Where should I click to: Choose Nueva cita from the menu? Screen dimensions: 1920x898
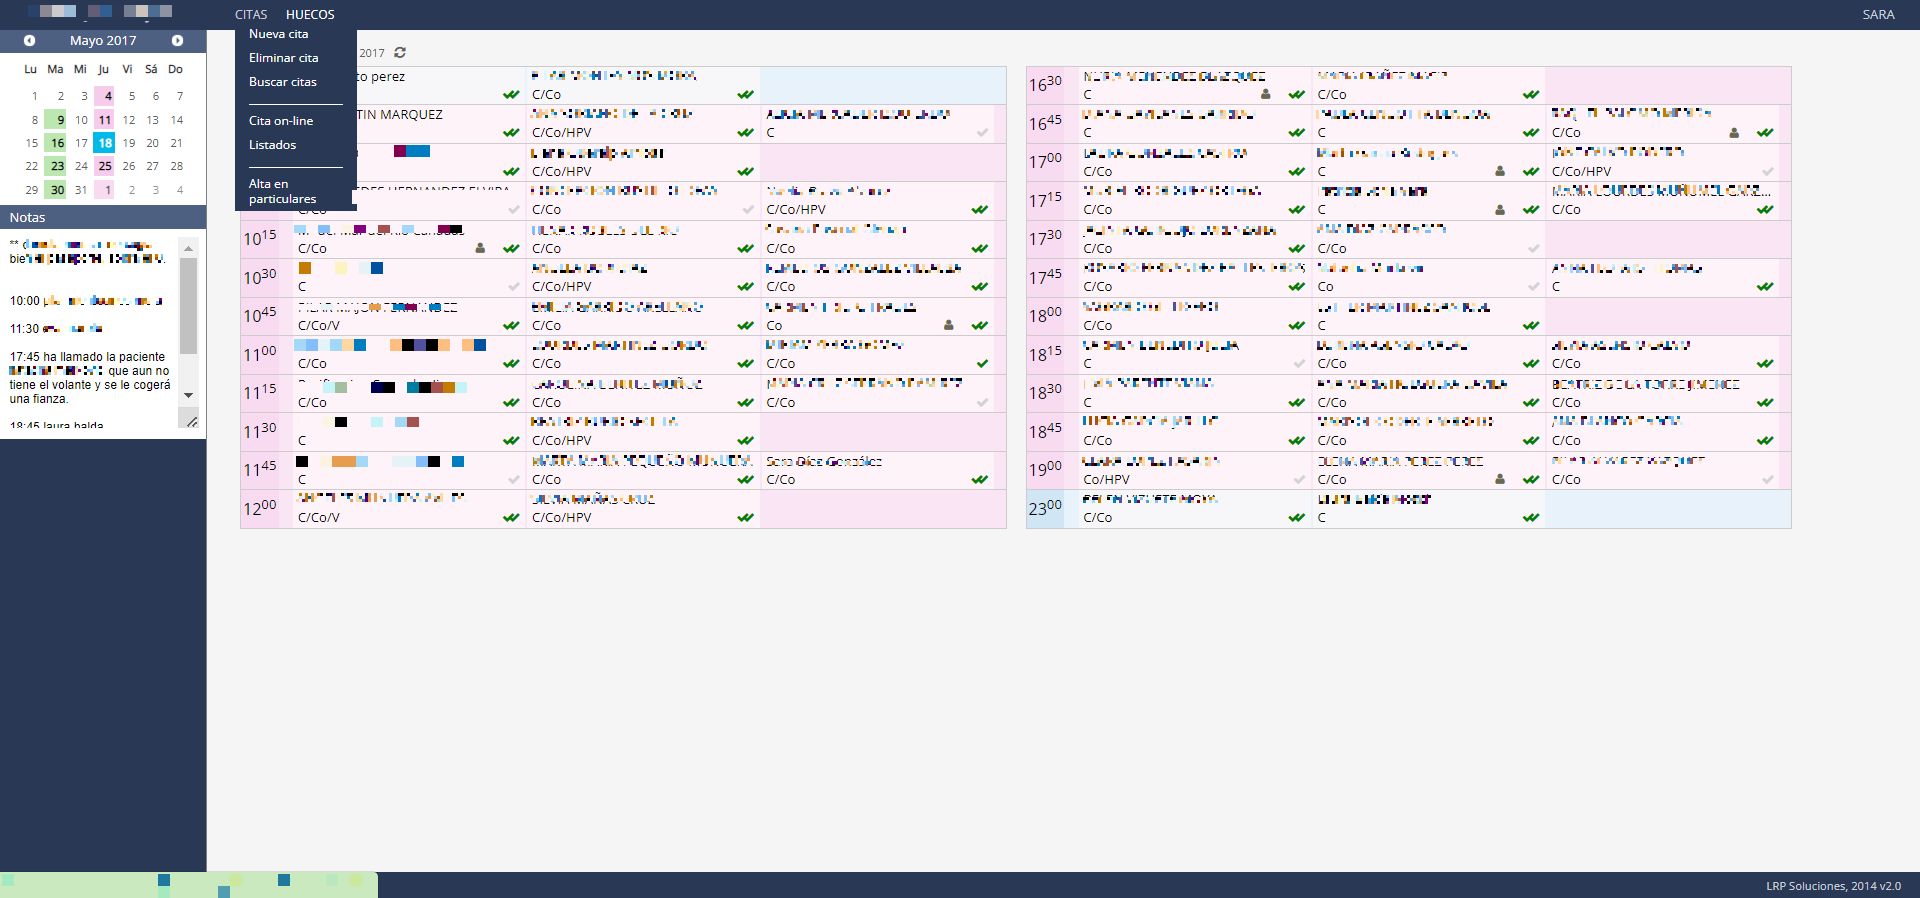279,34
